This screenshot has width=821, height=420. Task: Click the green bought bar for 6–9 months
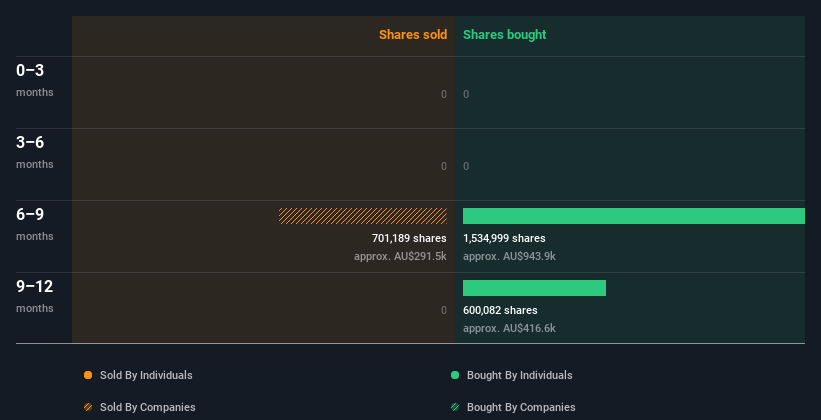(634, 216)
